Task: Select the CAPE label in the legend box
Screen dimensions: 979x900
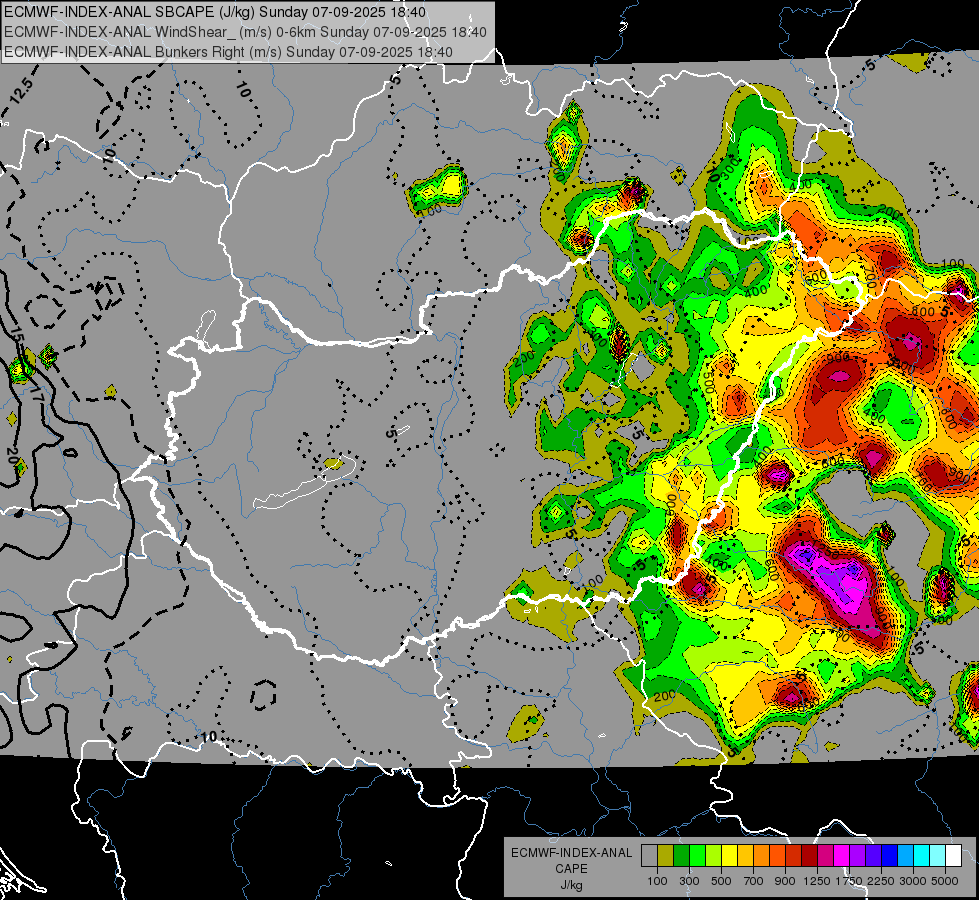Action: [571, 869]
